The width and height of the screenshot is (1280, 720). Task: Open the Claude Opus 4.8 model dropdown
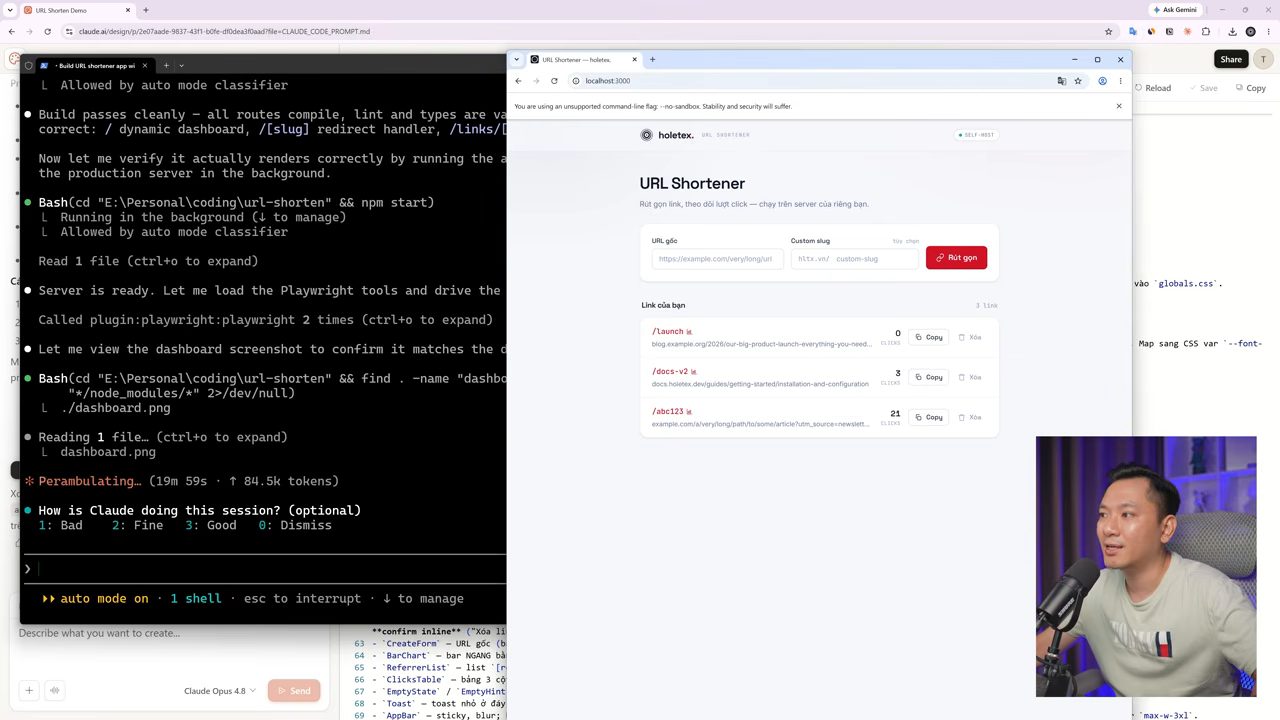coord(220,691)
